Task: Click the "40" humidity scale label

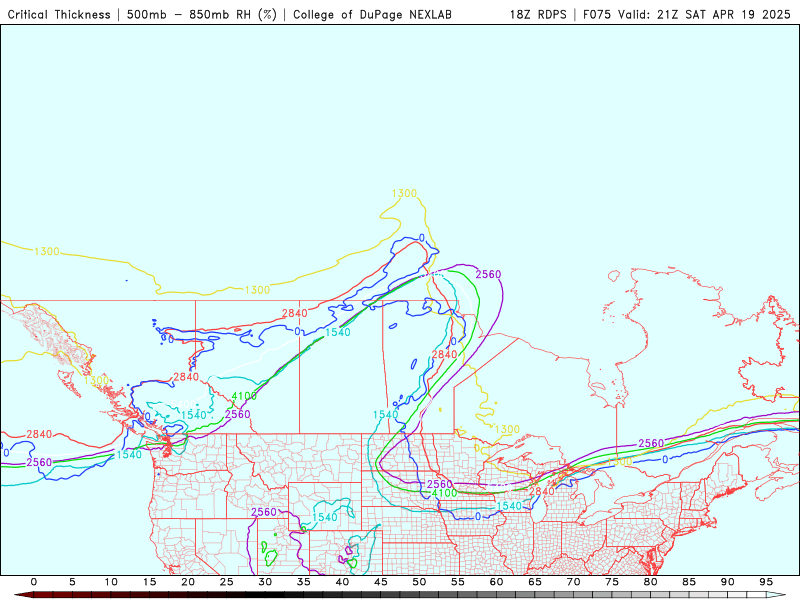Action: [x=342, y=582]
